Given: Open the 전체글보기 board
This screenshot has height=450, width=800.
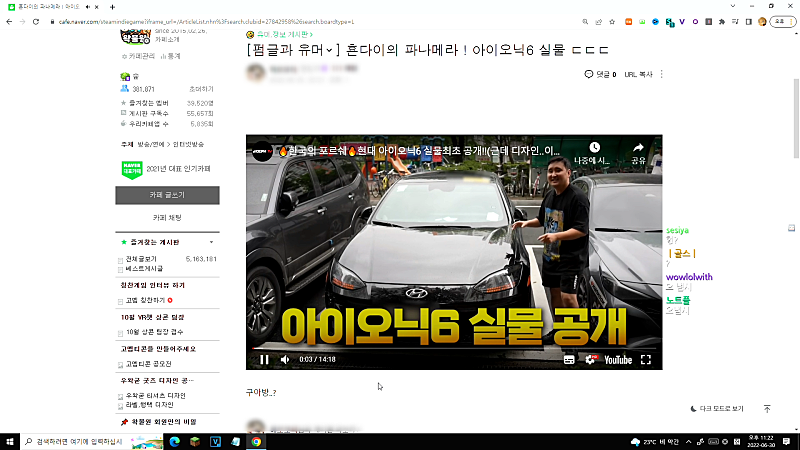Looking at the screenshot, I should [141, 259].
